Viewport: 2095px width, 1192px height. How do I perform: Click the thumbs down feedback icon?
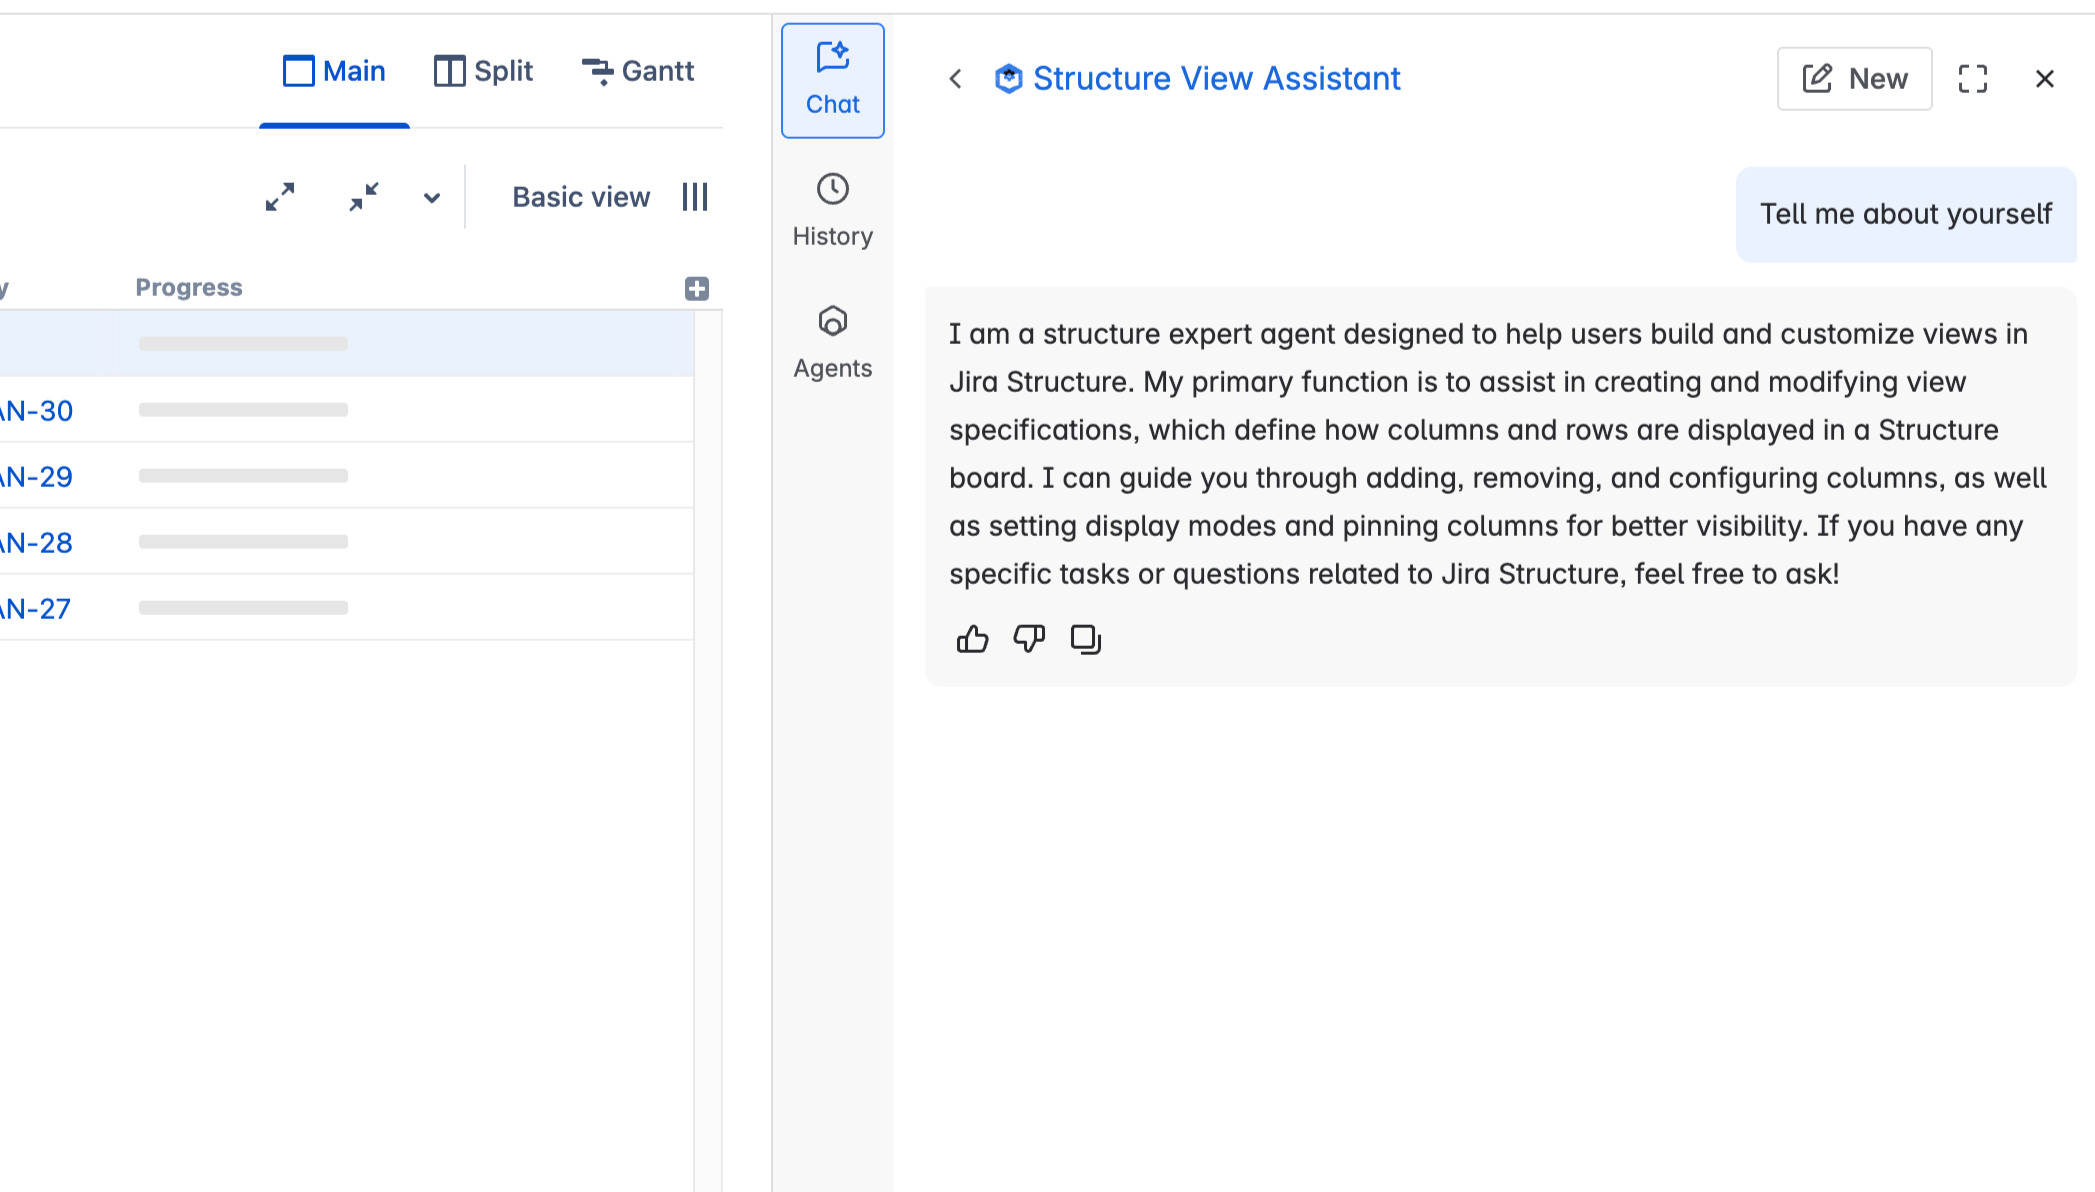[x=1029, y=639]
